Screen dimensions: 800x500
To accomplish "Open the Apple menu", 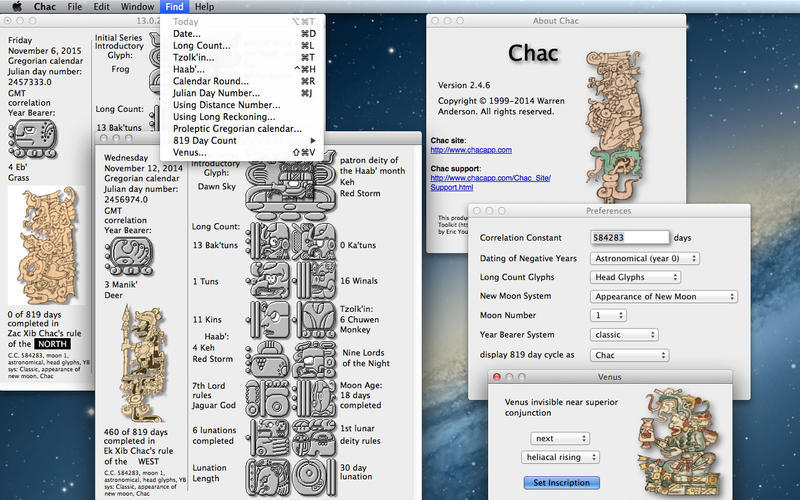I will [17, 7].
